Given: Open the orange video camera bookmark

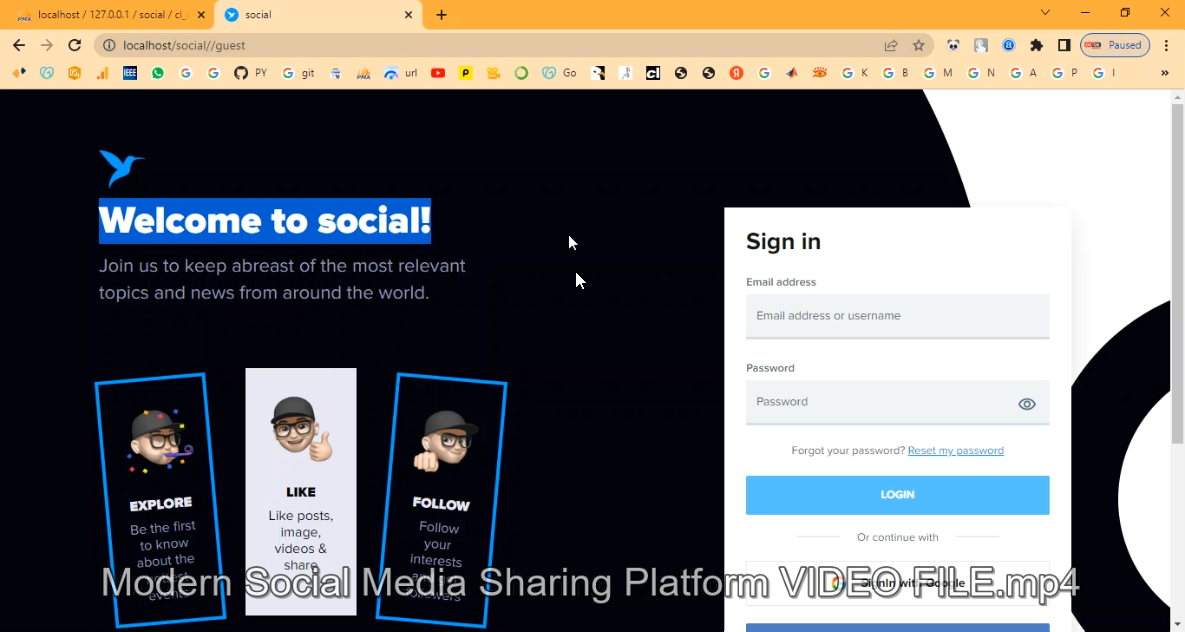Looking at the screenshot, I should tap(493, 73).
